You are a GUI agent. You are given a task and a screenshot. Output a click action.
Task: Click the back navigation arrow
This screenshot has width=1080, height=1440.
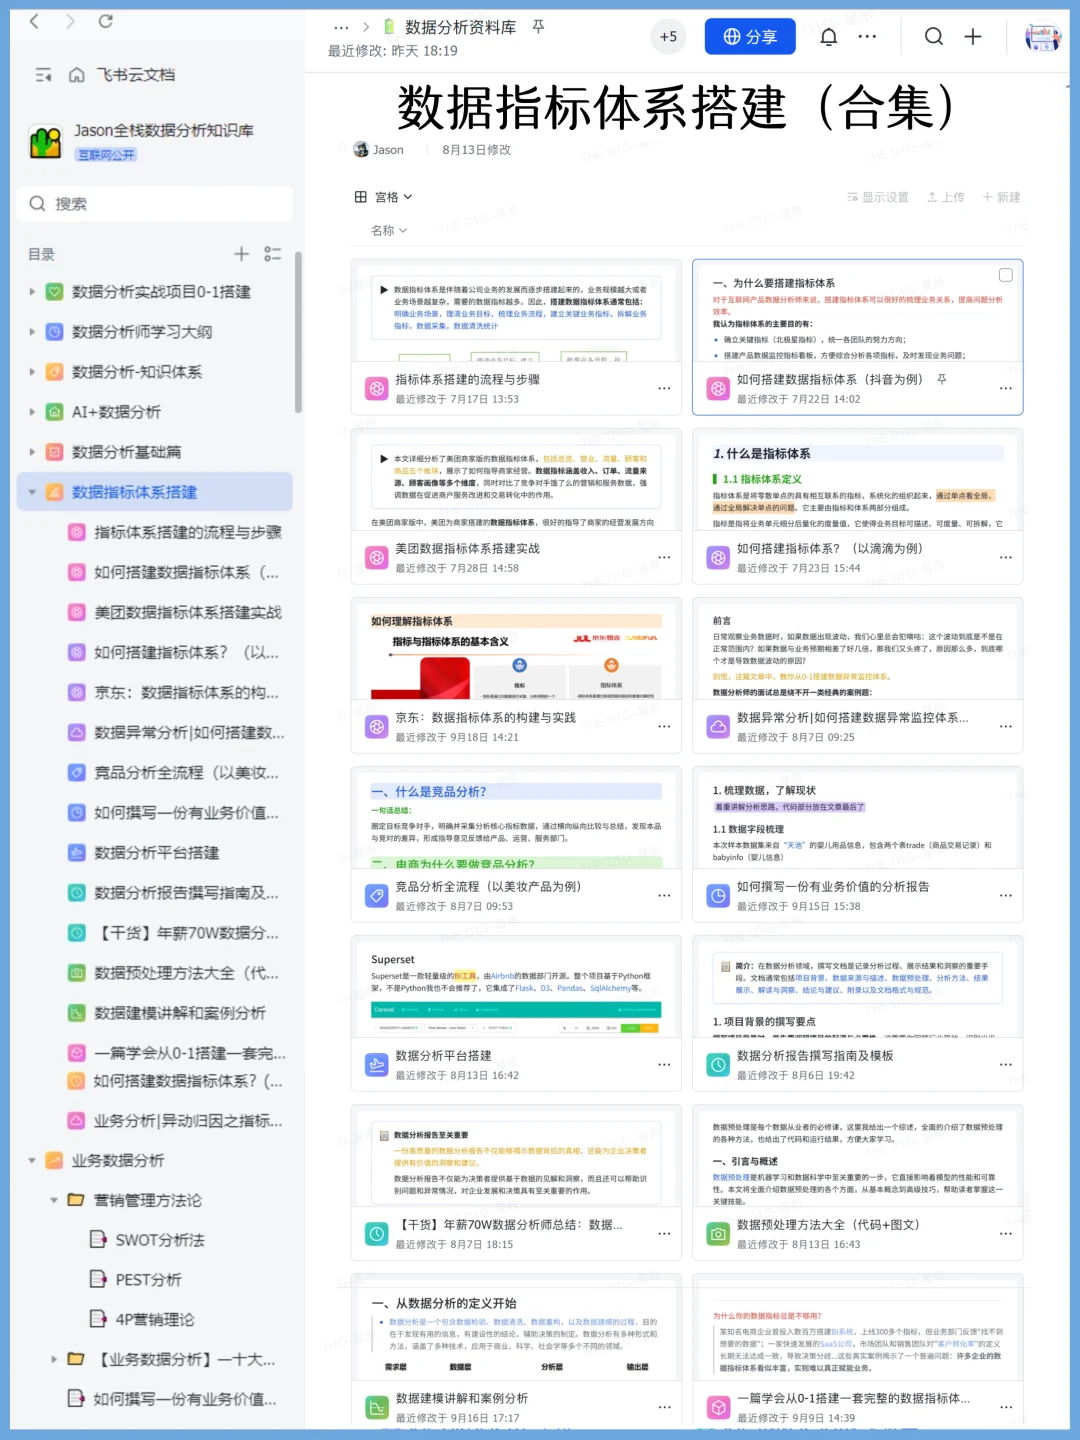[33, 20]
